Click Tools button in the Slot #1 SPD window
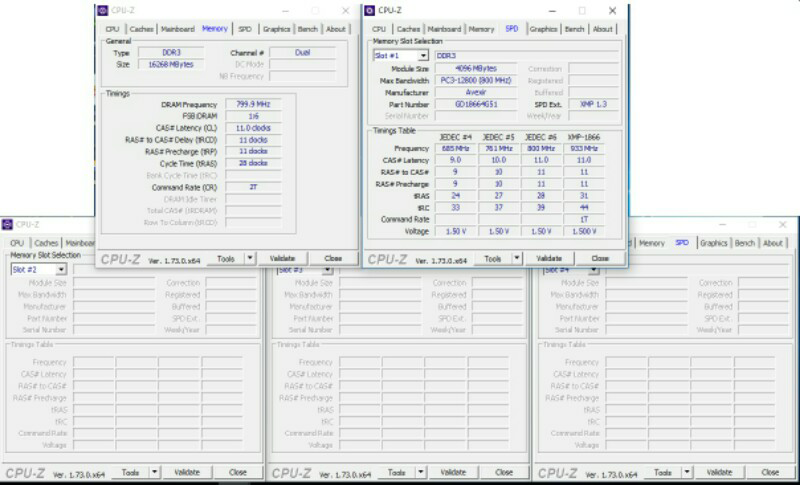This screenshot has width=800, height=485. point(492,259)
